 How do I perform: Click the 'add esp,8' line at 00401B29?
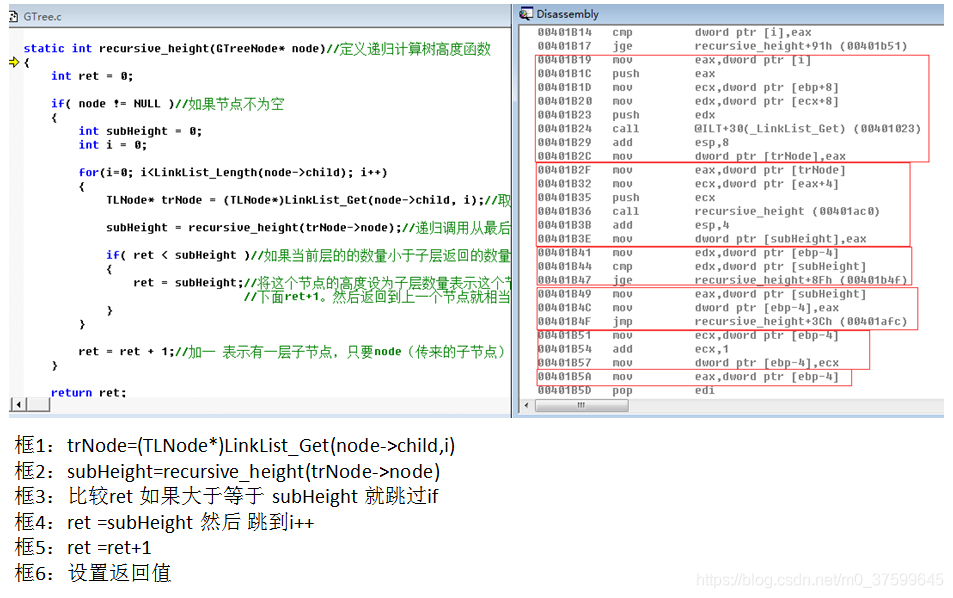[633, 143]
